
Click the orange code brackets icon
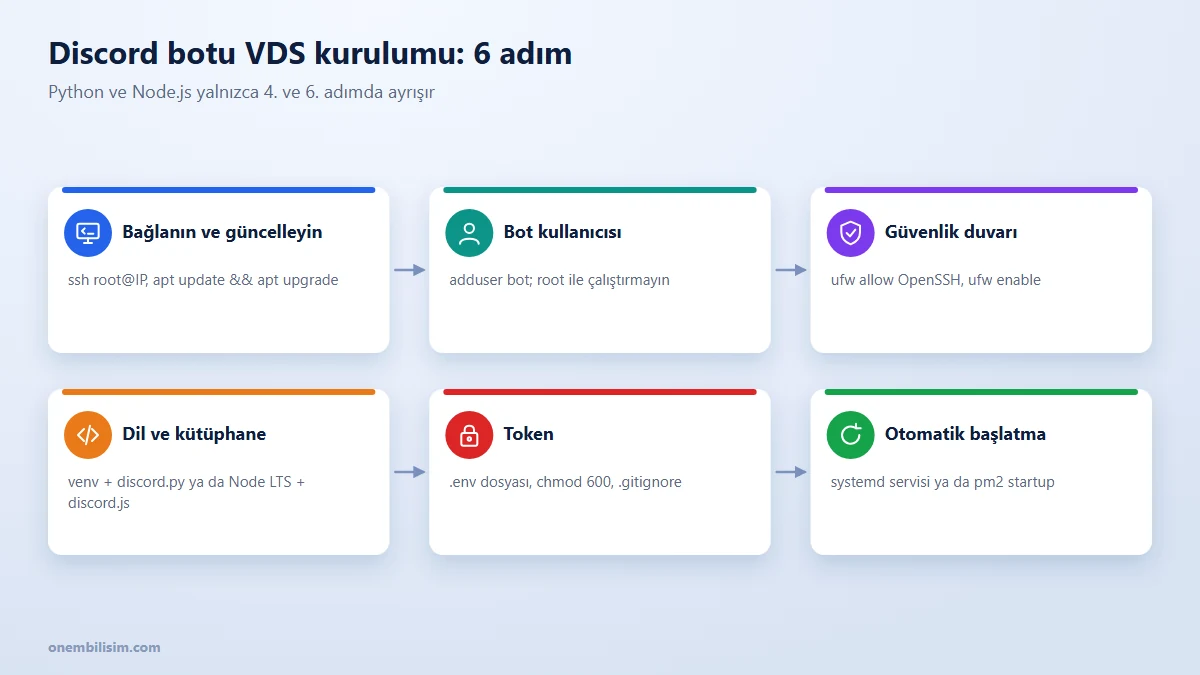88,435
